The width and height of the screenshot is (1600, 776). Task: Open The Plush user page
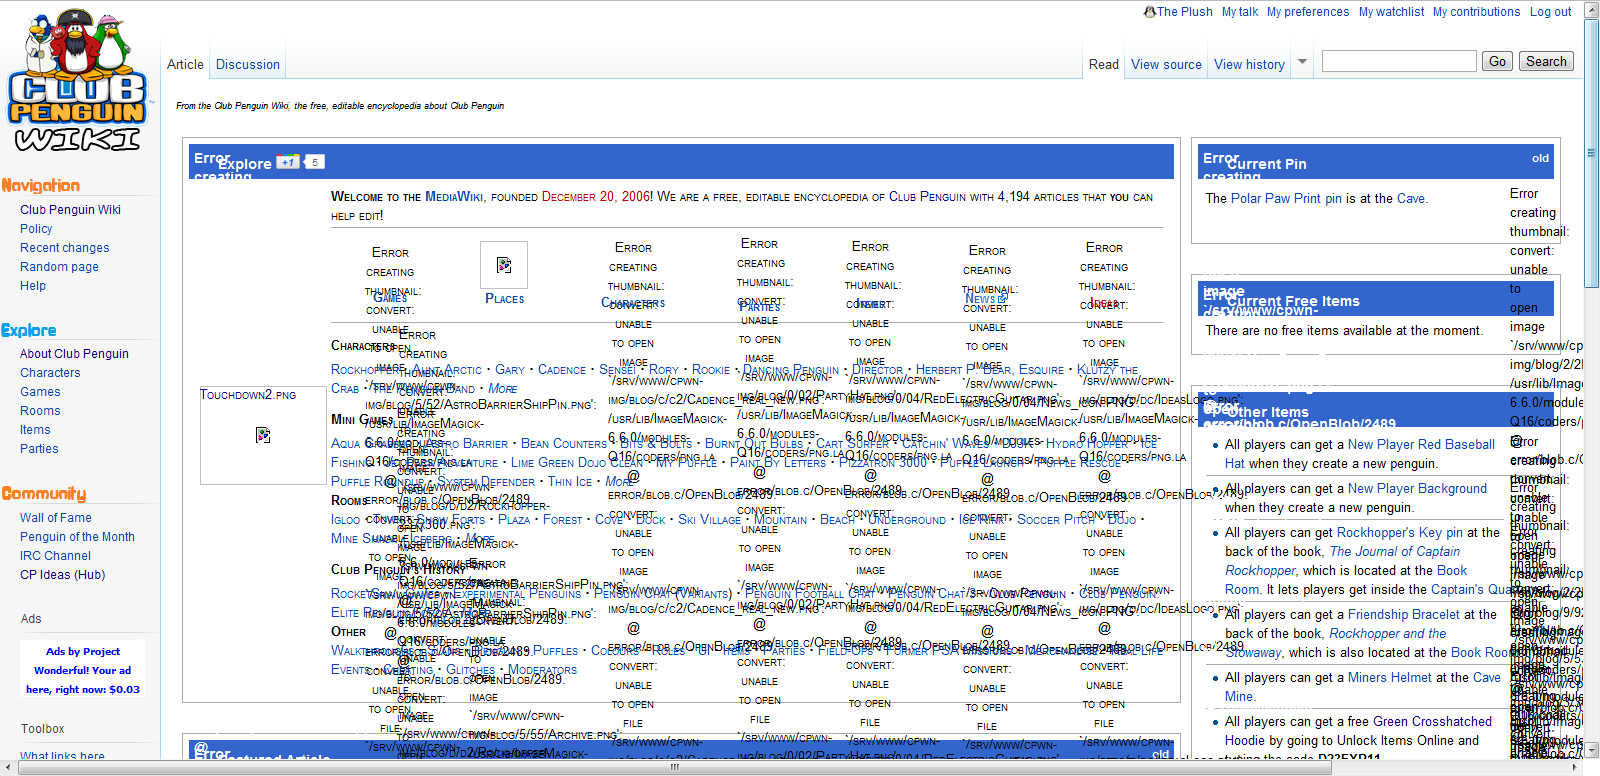1184,12
